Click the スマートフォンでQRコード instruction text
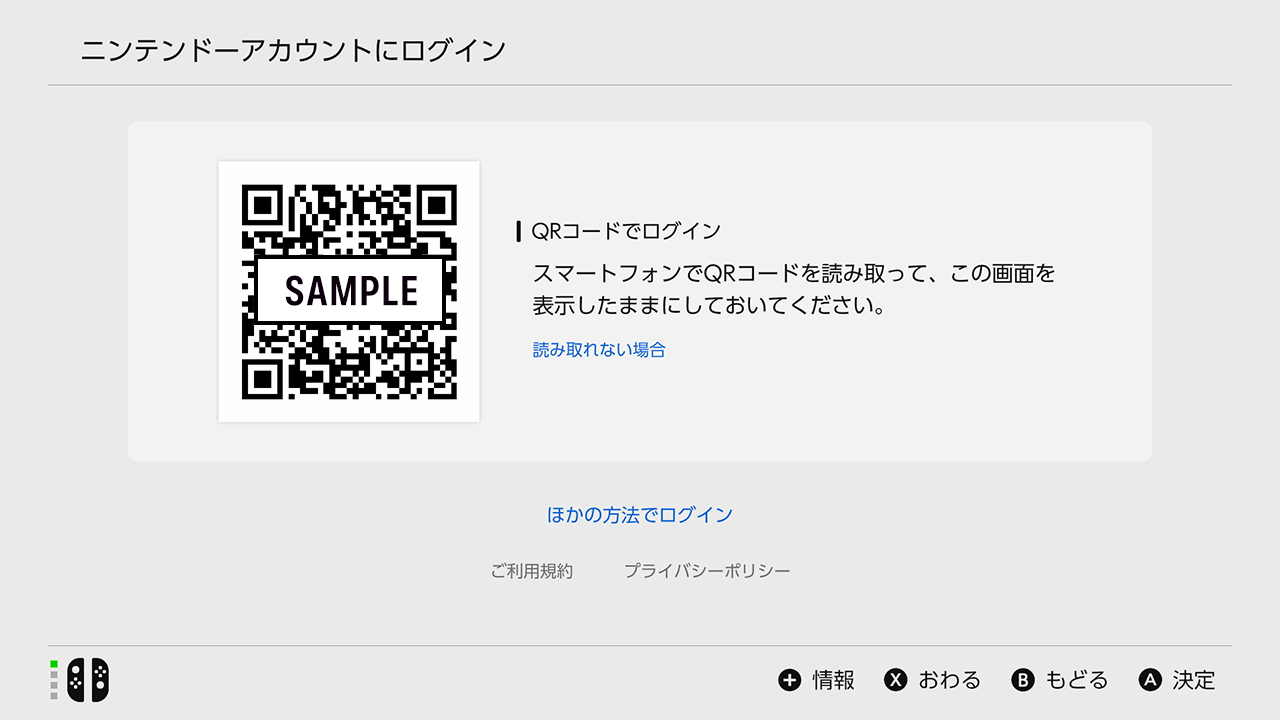This screenshot has height=720, width=1280. tap(794, 288)
